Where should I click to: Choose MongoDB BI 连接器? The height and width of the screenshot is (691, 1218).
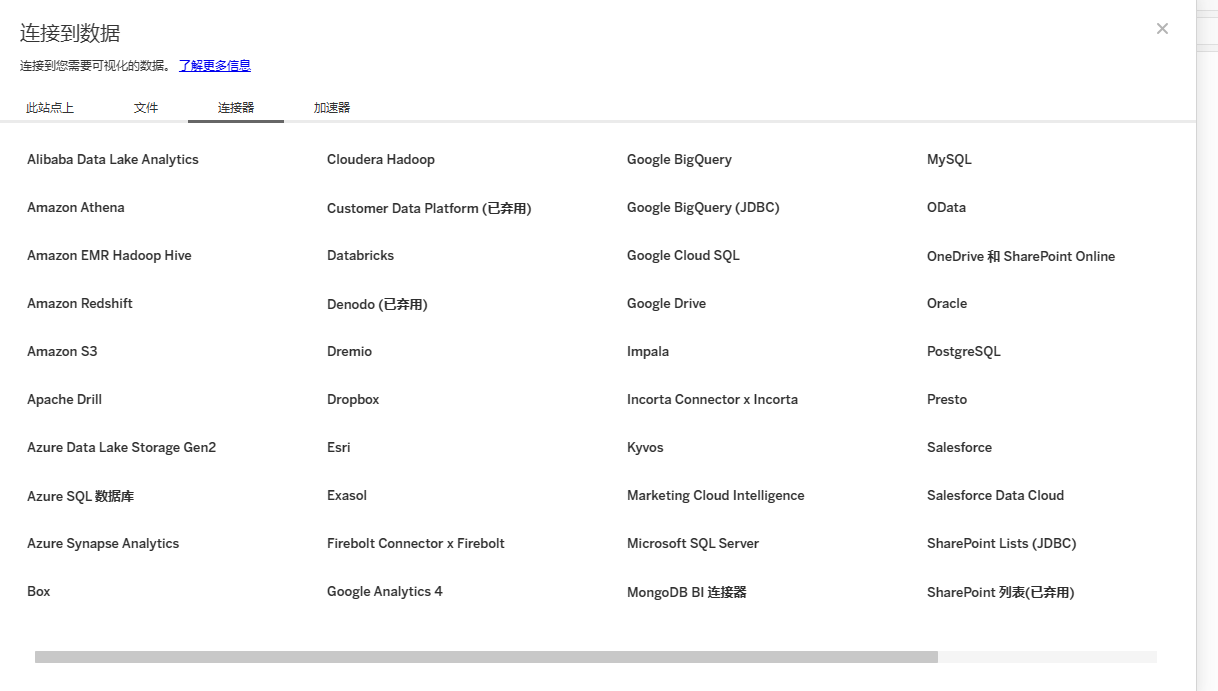[x=687, y=592]
